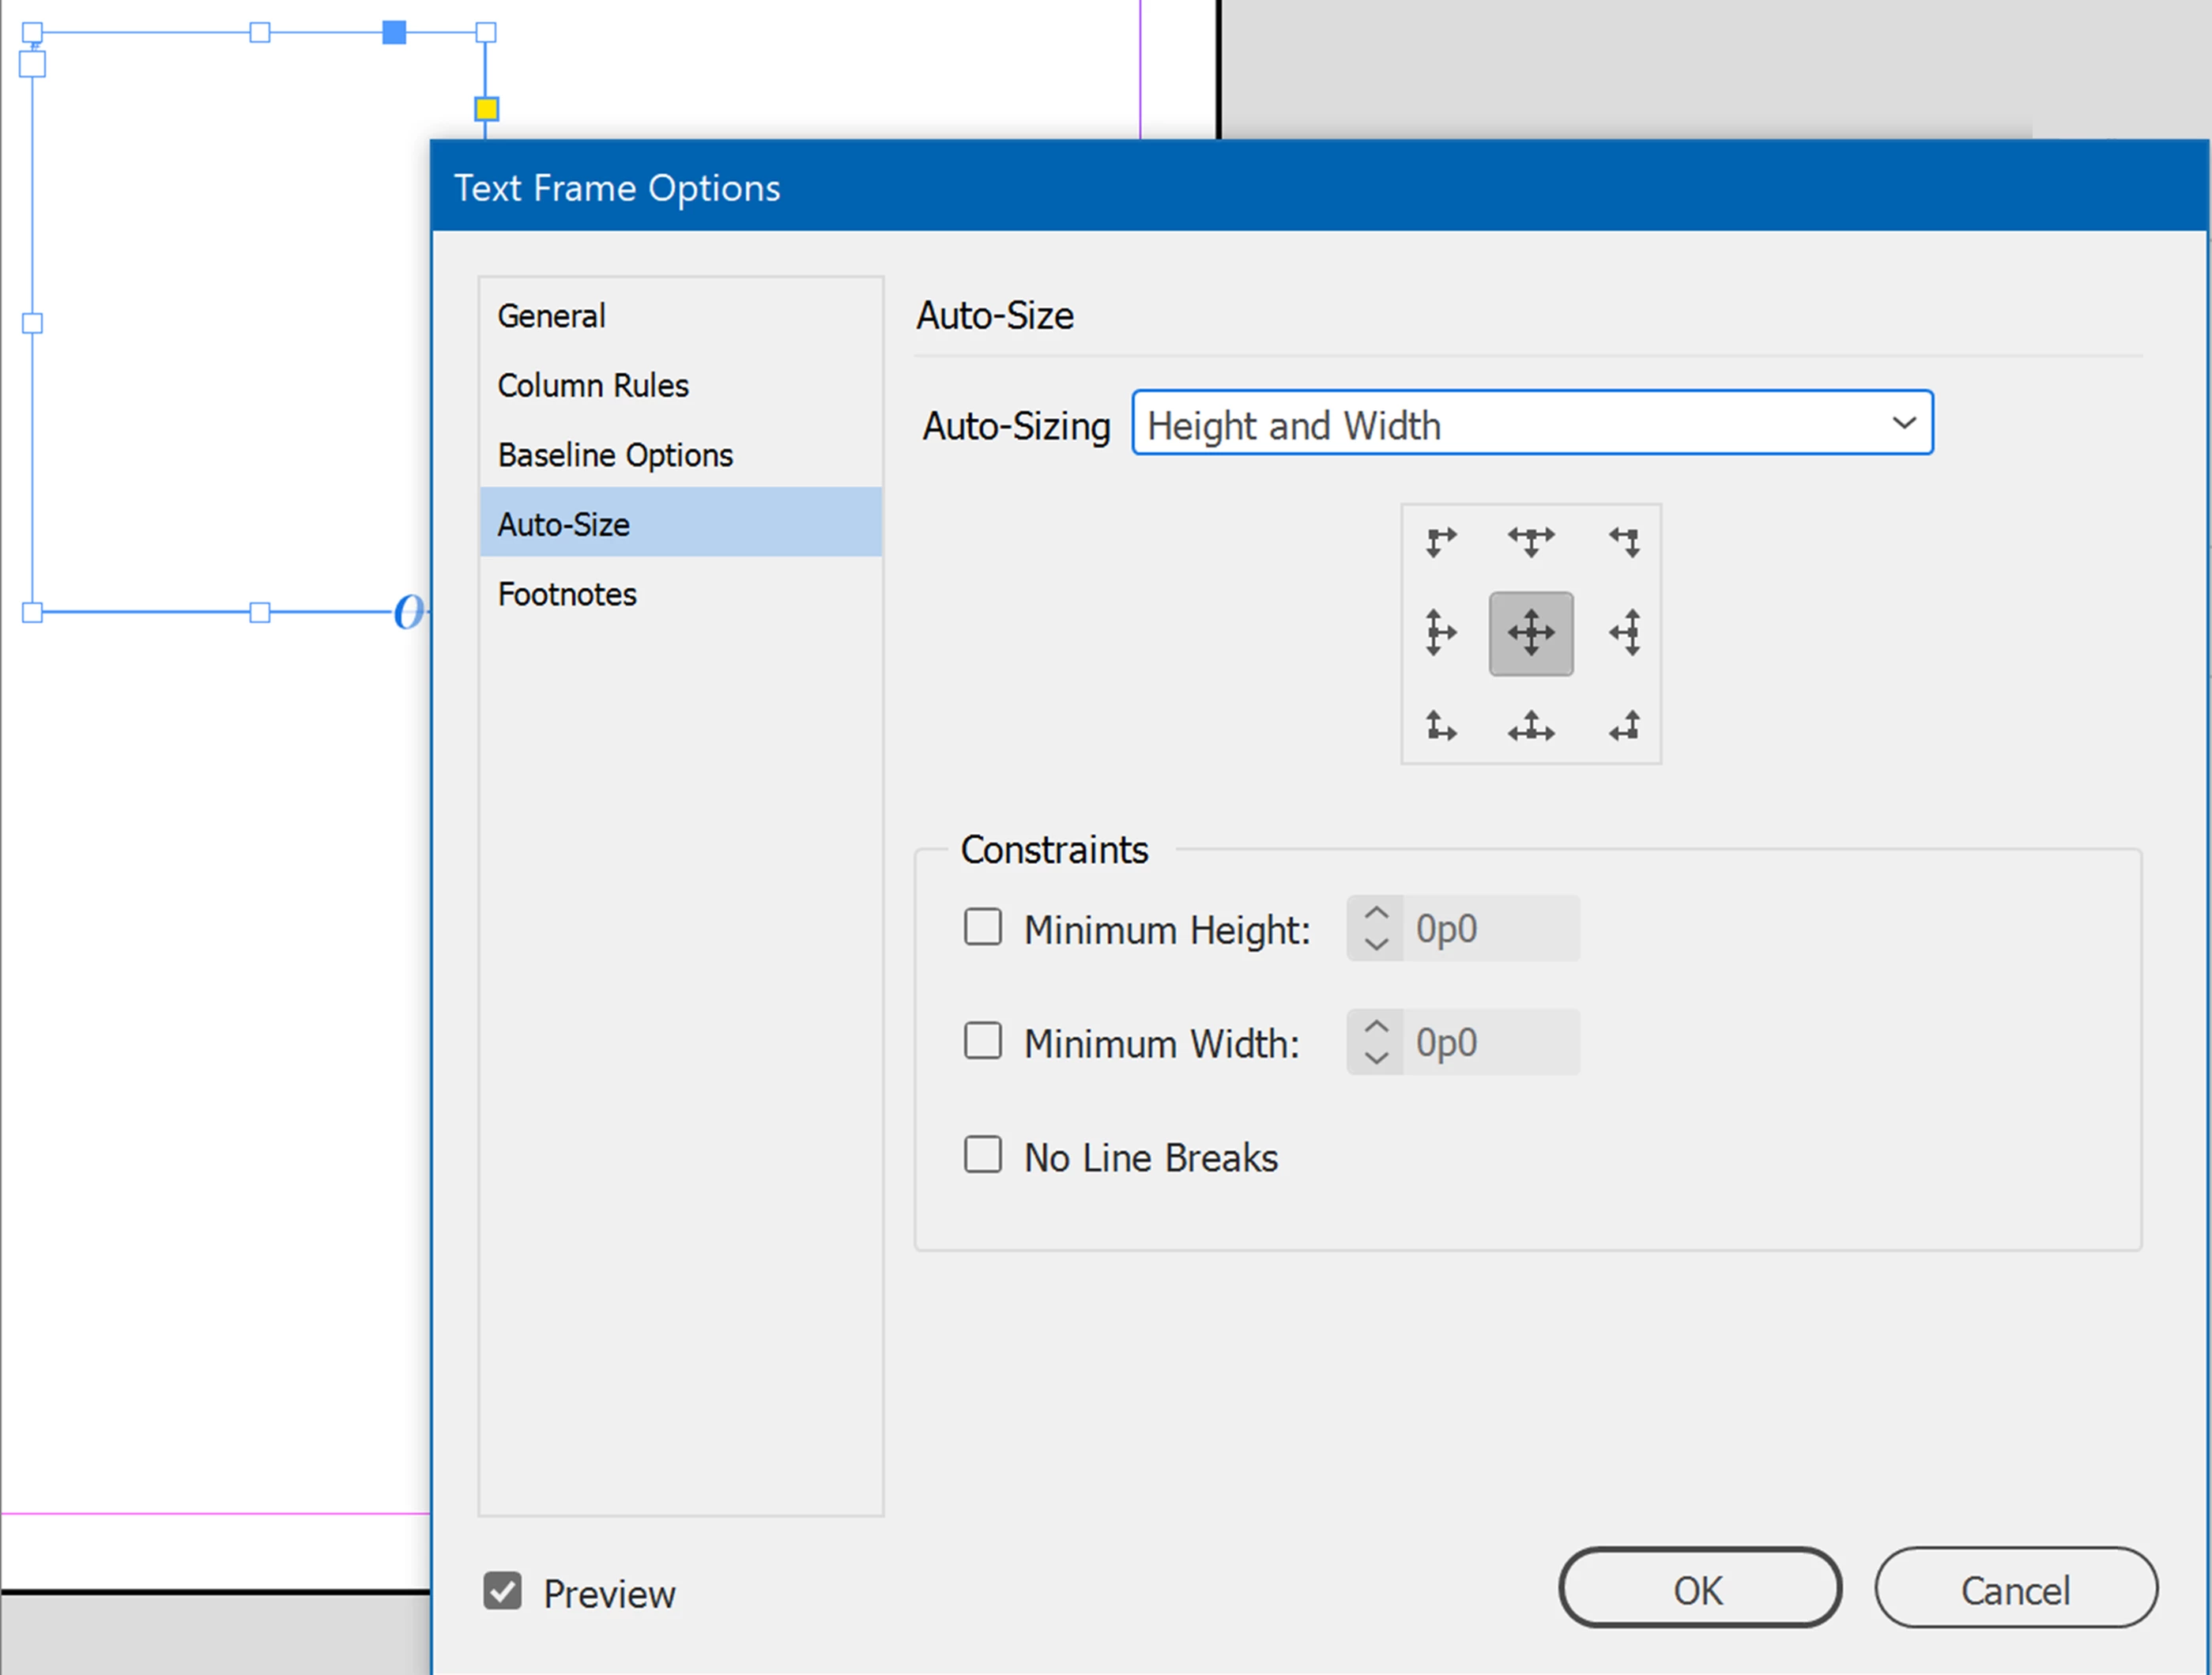This screenshot has width=2212, height=1675.
Task: Click the yellow anchored-object square on frame
Action: click(486, 109)
